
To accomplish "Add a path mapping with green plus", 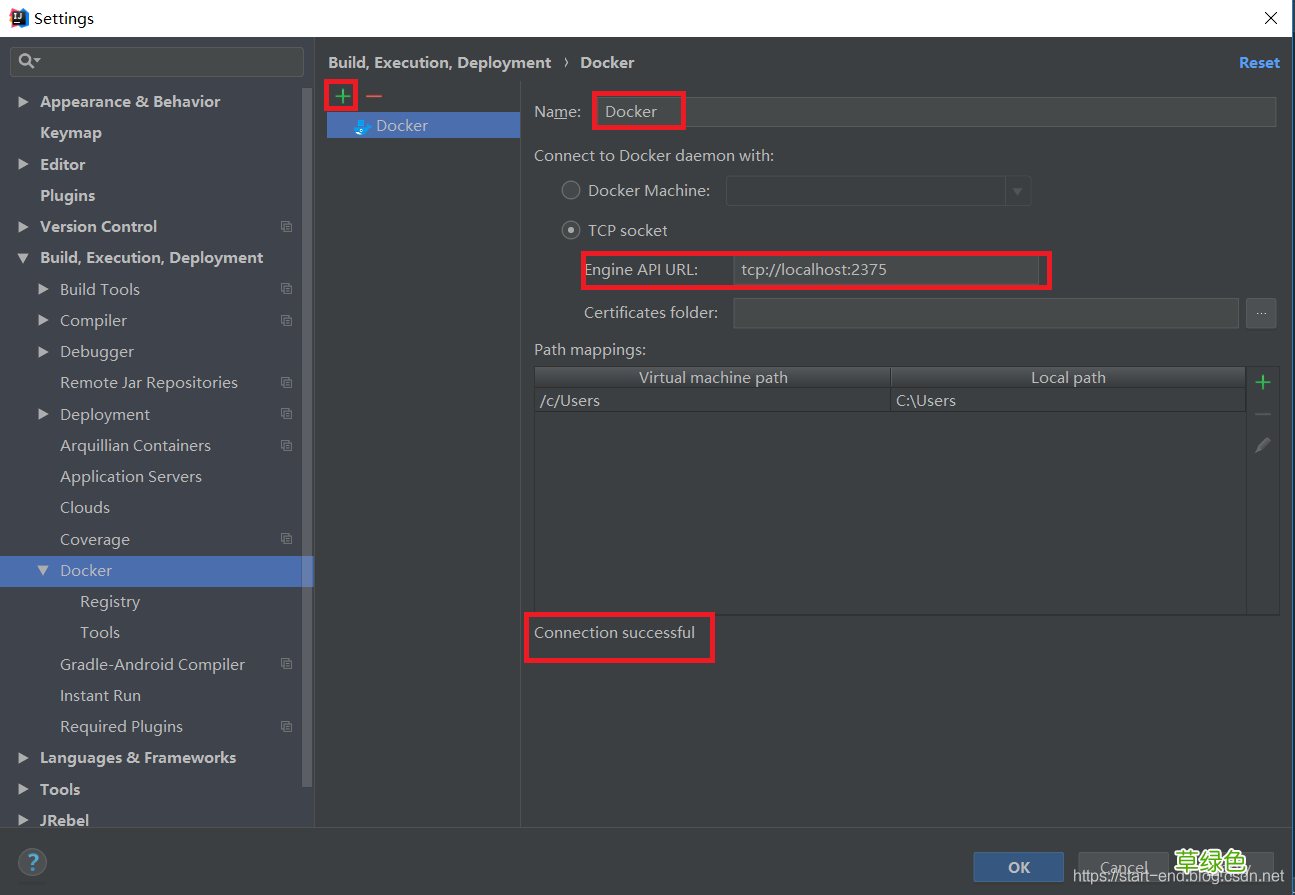I will (x=1263, y=382).
